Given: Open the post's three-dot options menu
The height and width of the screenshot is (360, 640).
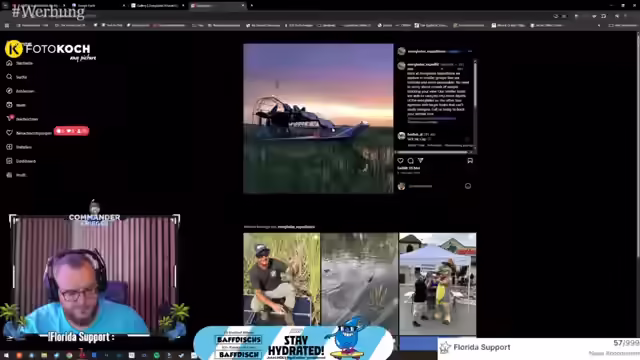Looking at the screenshot, I should click(x=470, y=51).
